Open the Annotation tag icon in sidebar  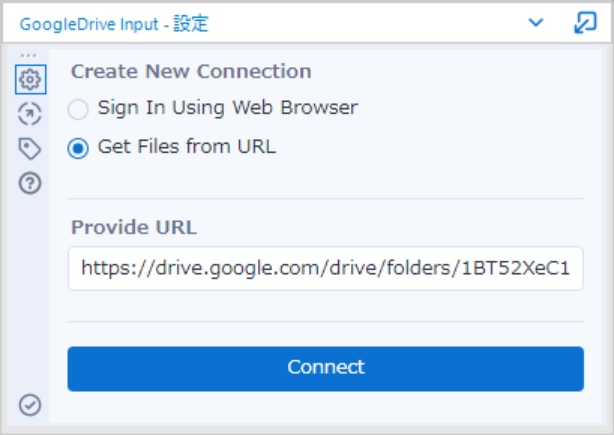30,149
